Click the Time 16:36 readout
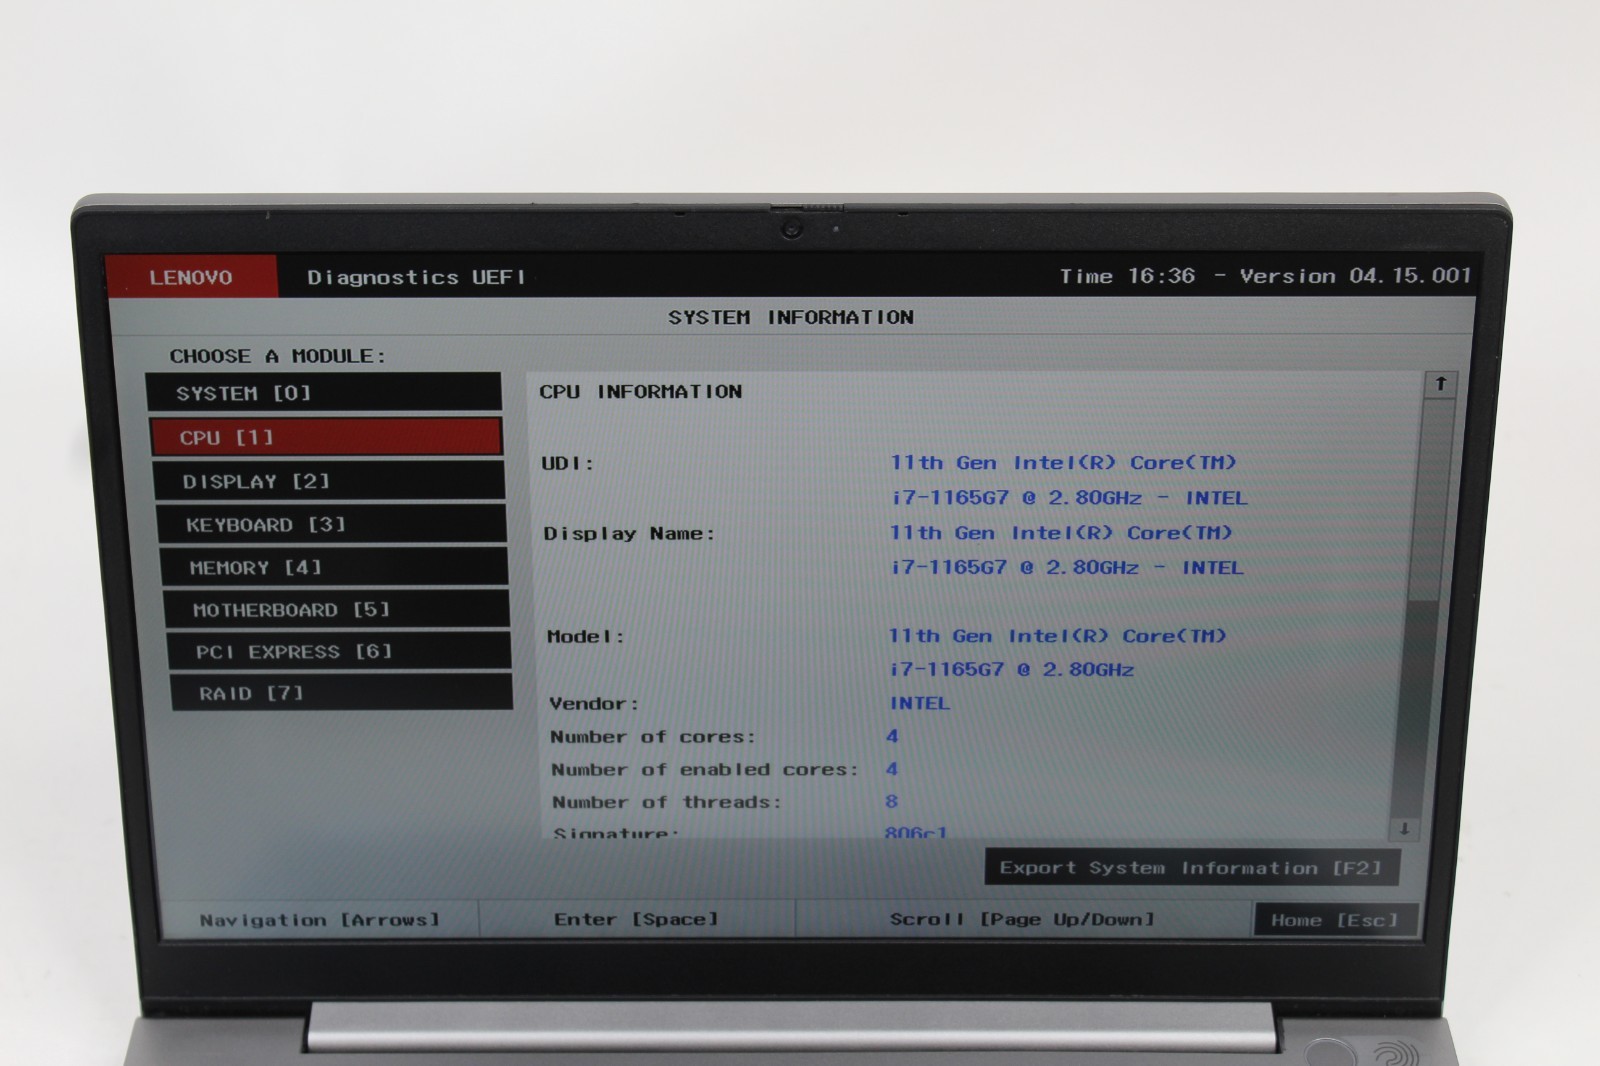This screenshot has width=1600, height=1066. click(1127, 276)
